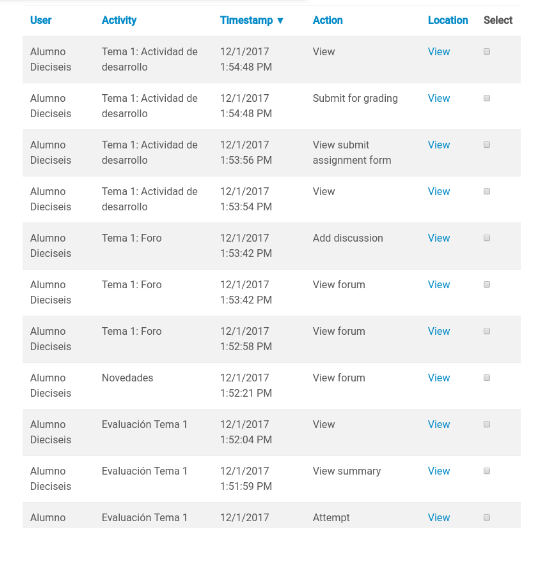Tick the checkbox in the Novedades row

coord(487,378)
